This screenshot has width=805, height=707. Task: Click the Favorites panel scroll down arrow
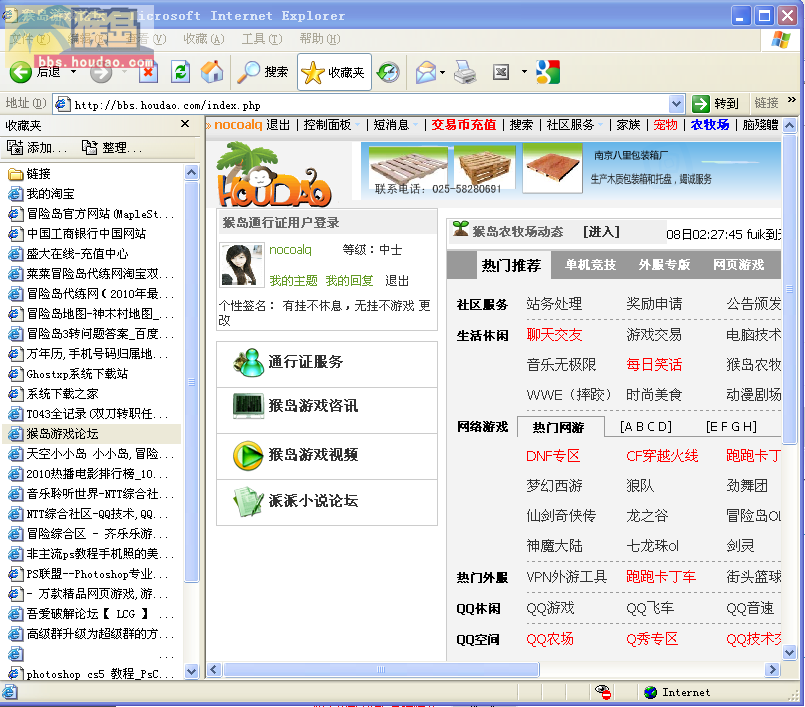pos(191,671)
